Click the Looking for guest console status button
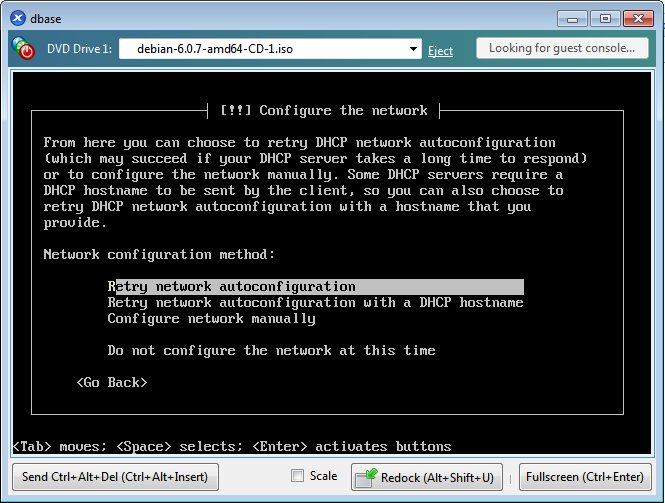This screenshot has width=665, height=503. click(562, 48)
